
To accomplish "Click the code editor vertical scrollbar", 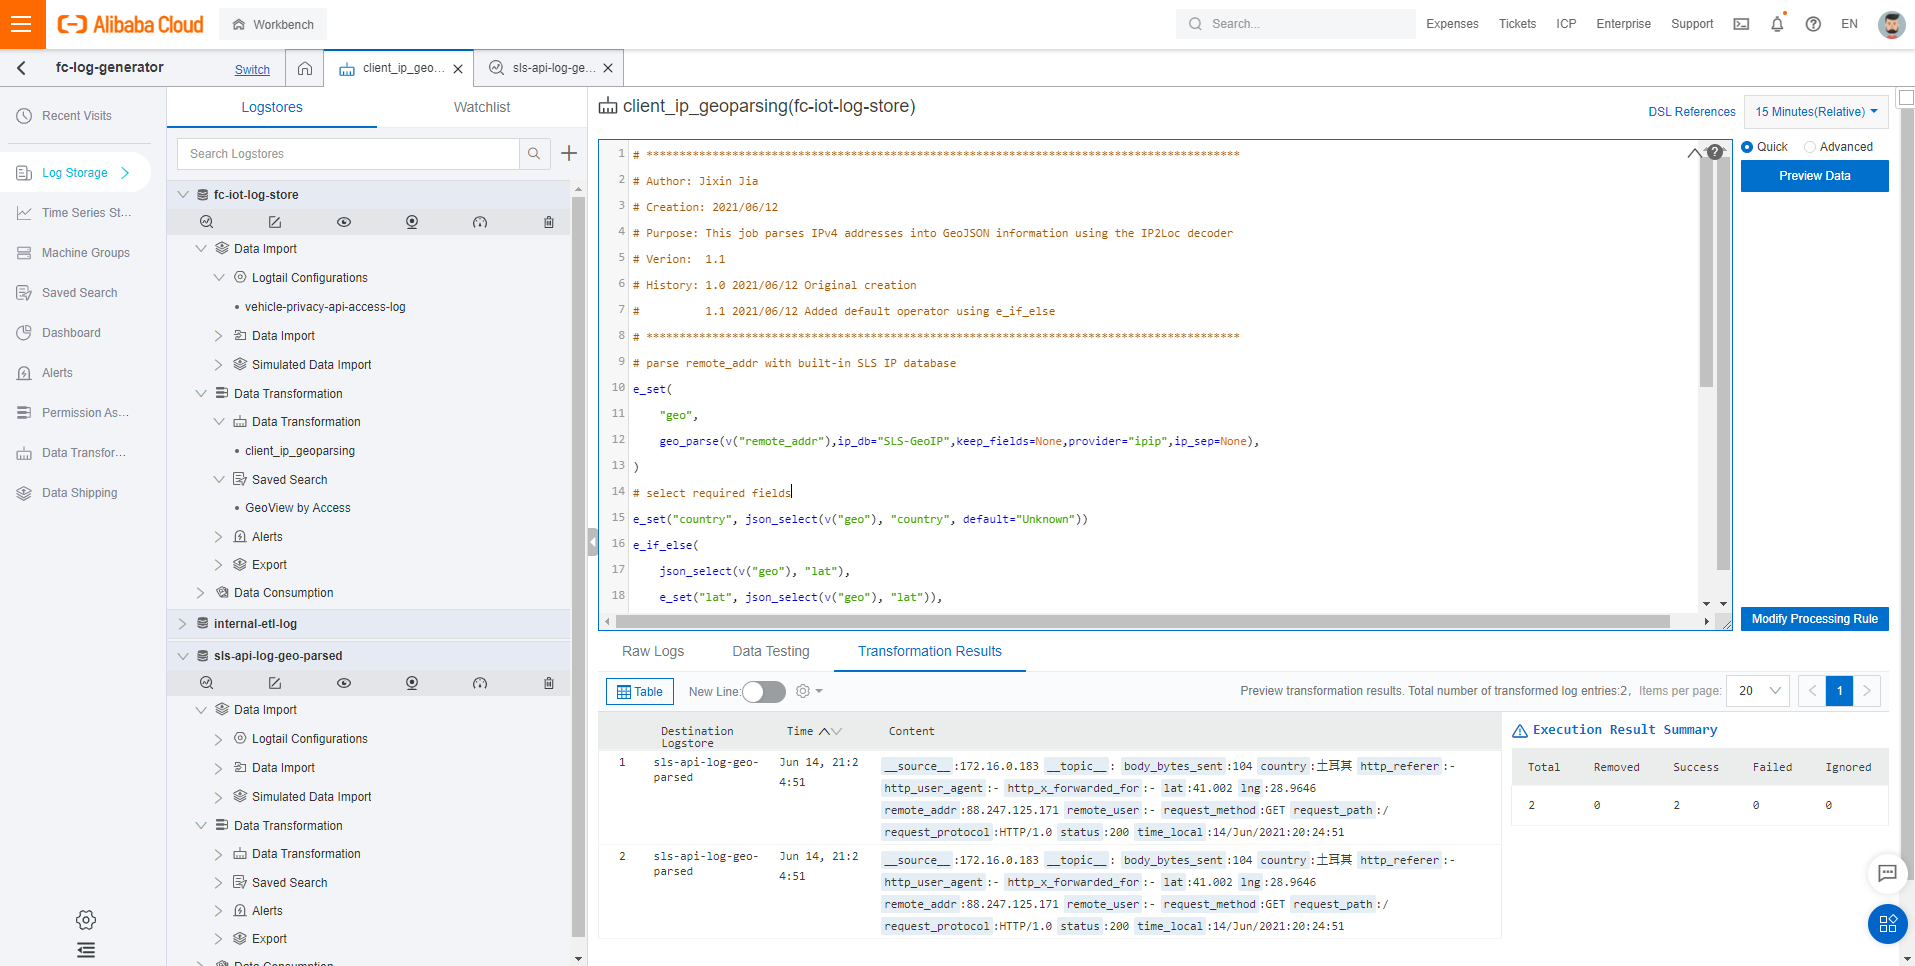I will 1707,272.
